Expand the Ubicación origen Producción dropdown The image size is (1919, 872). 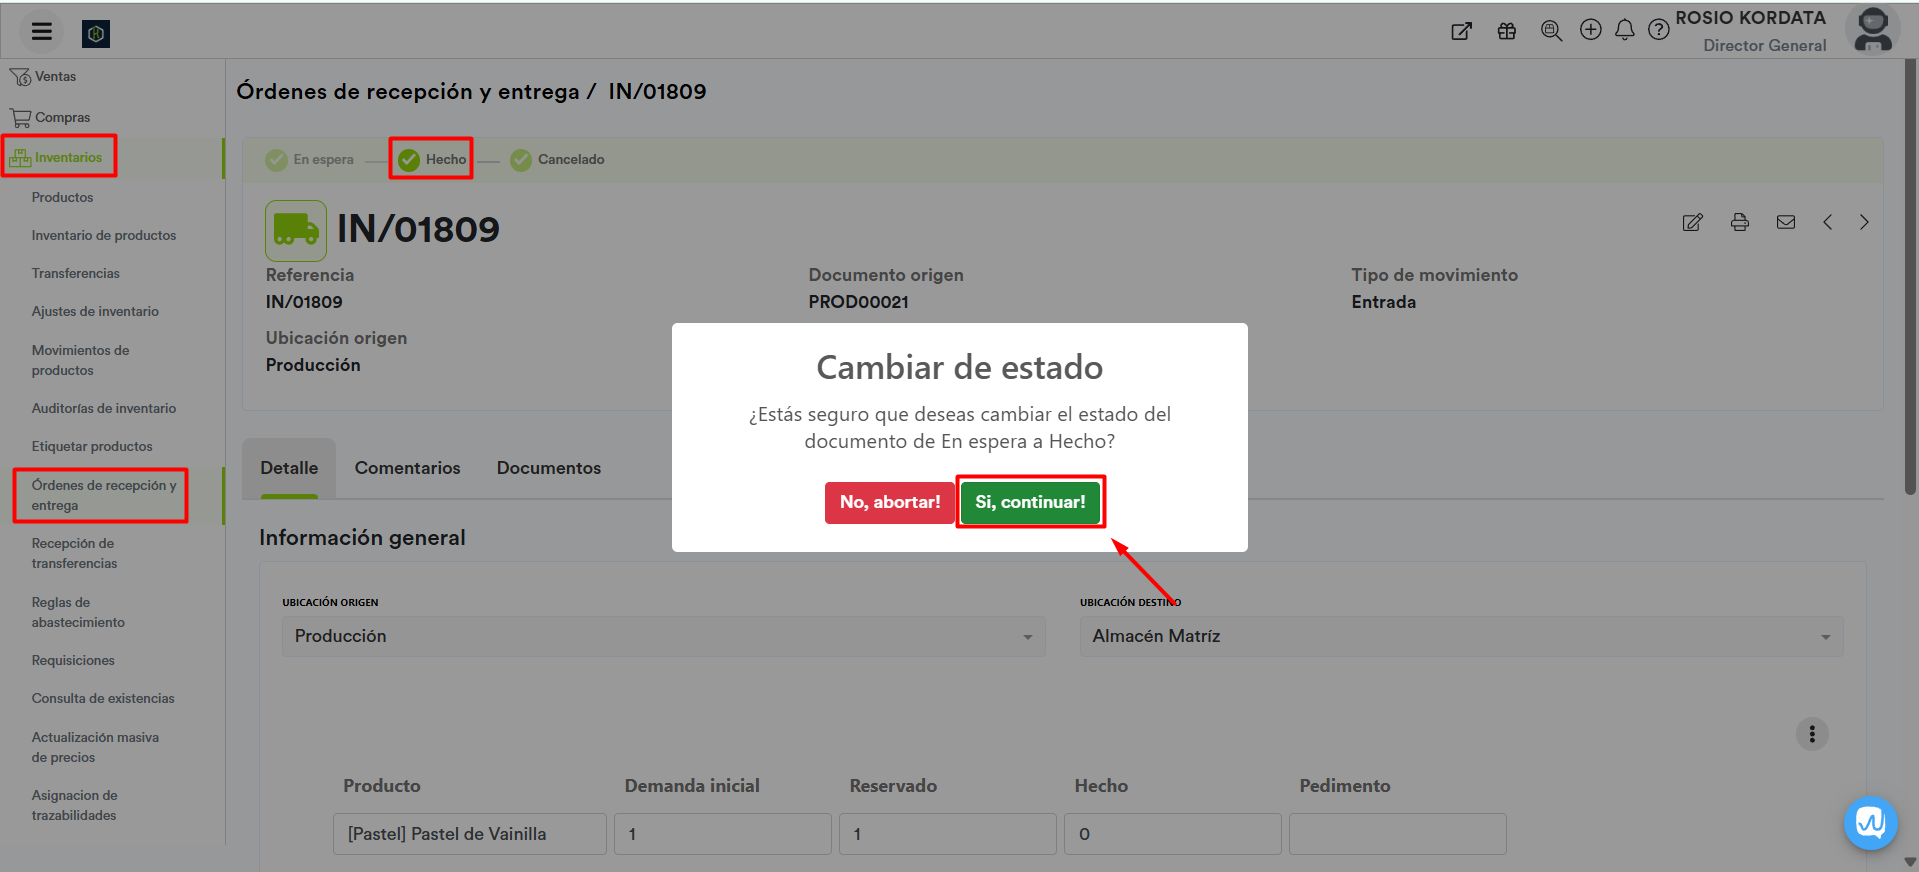click(x=663, y=636)
